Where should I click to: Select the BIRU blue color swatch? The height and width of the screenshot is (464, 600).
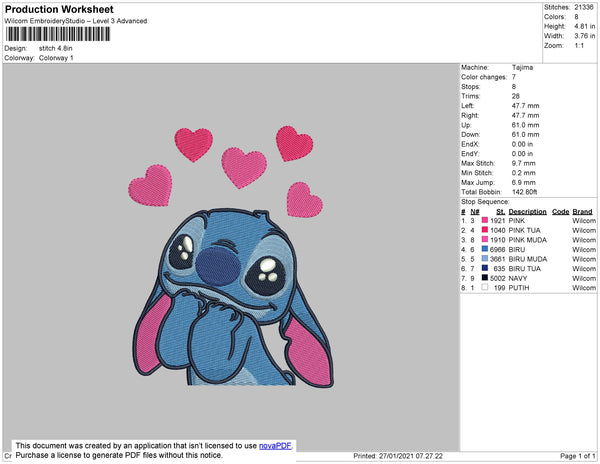tap(486, 250)
